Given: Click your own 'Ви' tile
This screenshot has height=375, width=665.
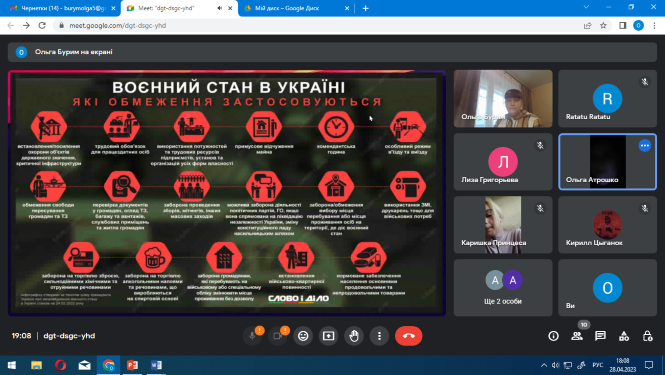Looking at the screenshot, I should 607,288.
